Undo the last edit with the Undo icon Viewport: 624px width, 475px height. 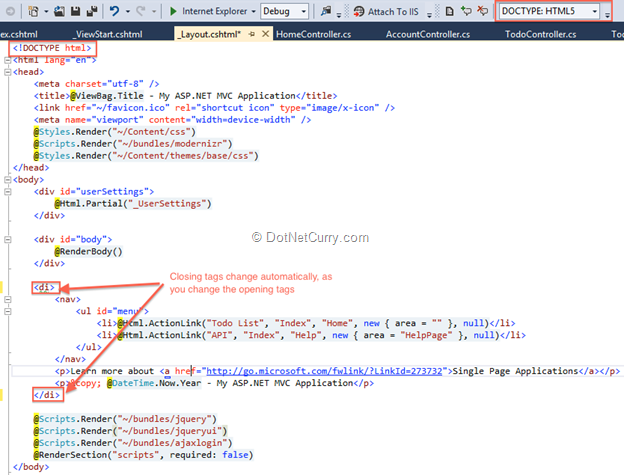pos(115,11)
